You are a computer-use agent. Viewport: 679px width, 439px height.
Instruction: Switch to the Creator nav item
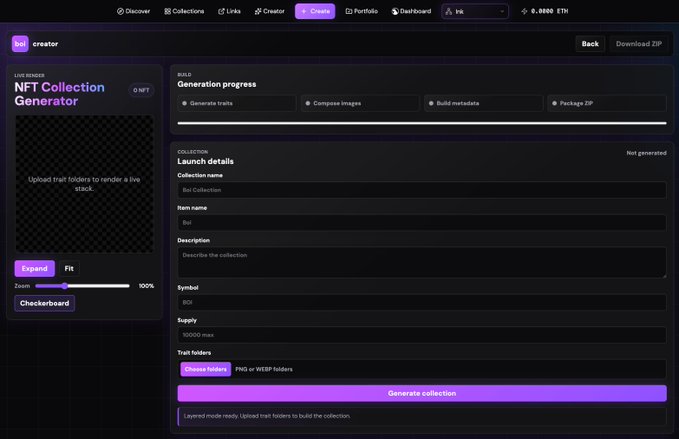[x=269, y=11]
